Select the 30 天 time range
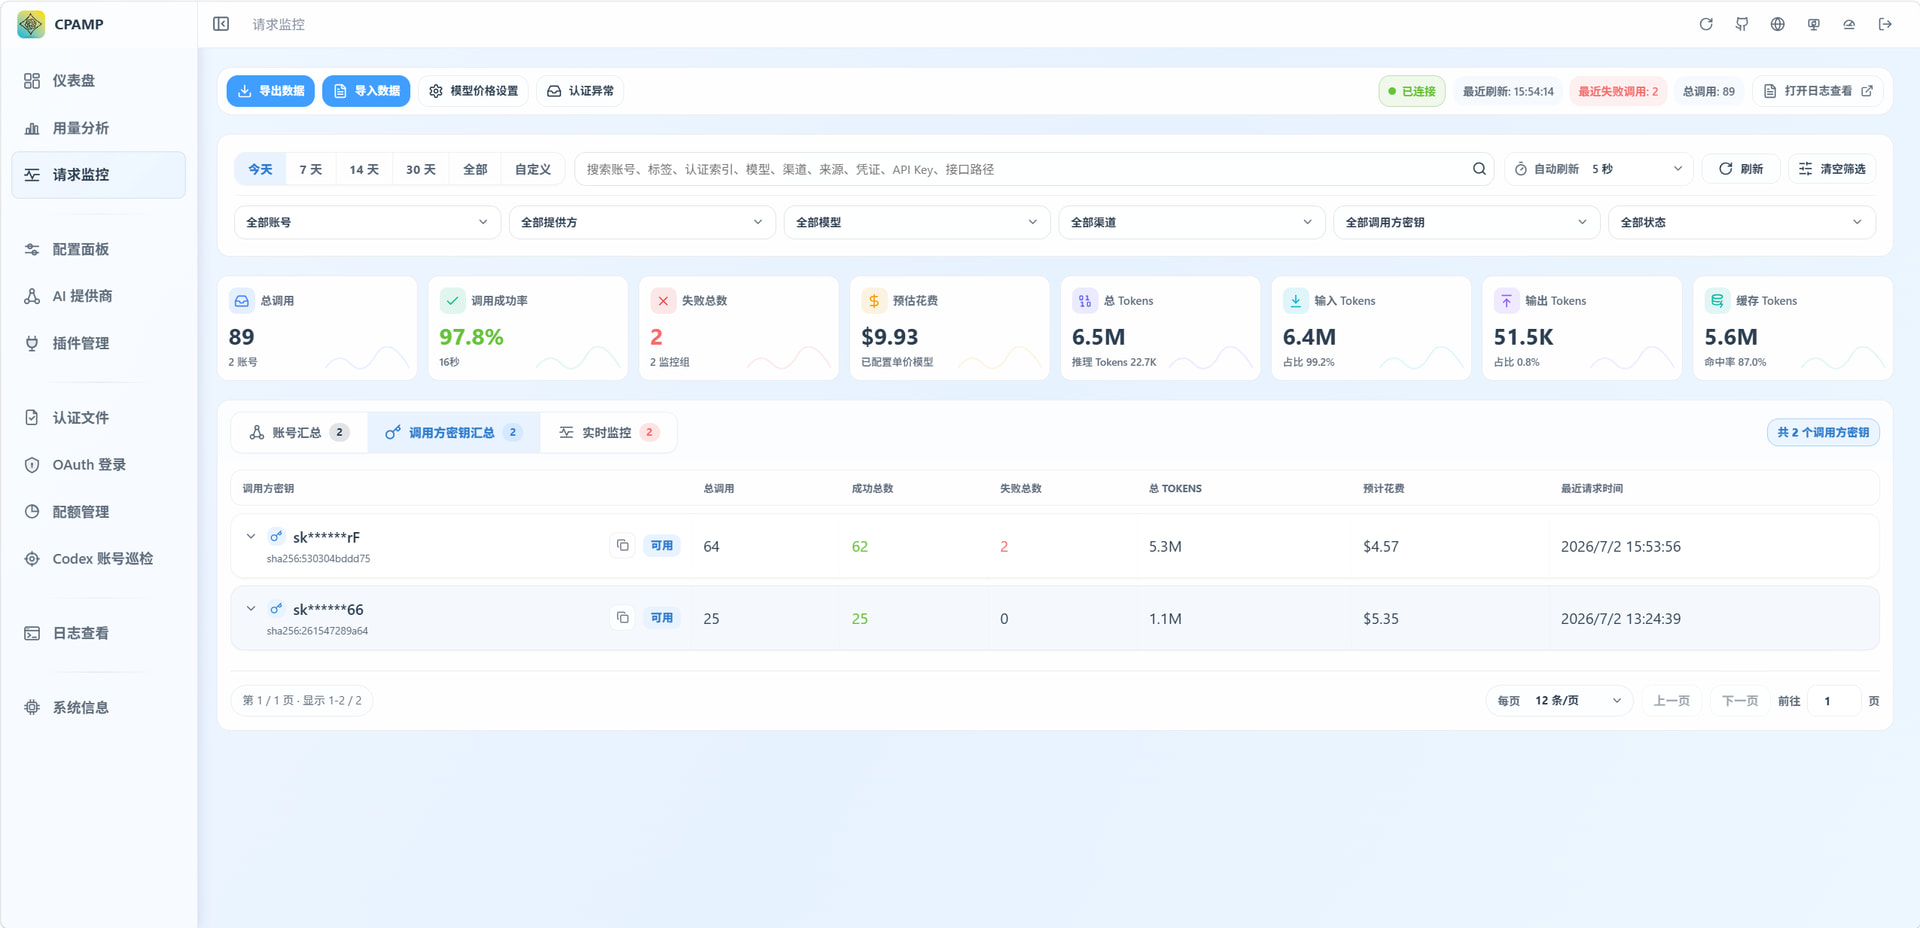 tap(421, 169)
